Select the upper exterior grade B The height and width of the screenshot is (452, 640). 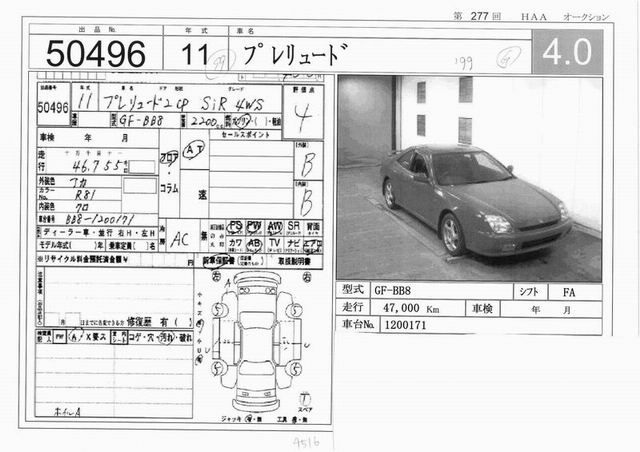coord(308,164)
